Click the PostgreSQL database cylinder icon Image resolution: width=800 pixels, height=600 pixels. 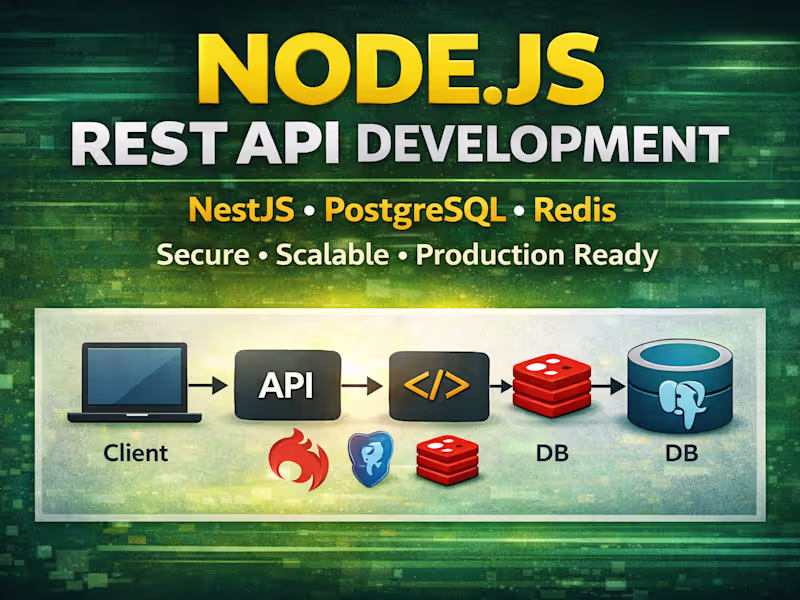click(680, 386)
